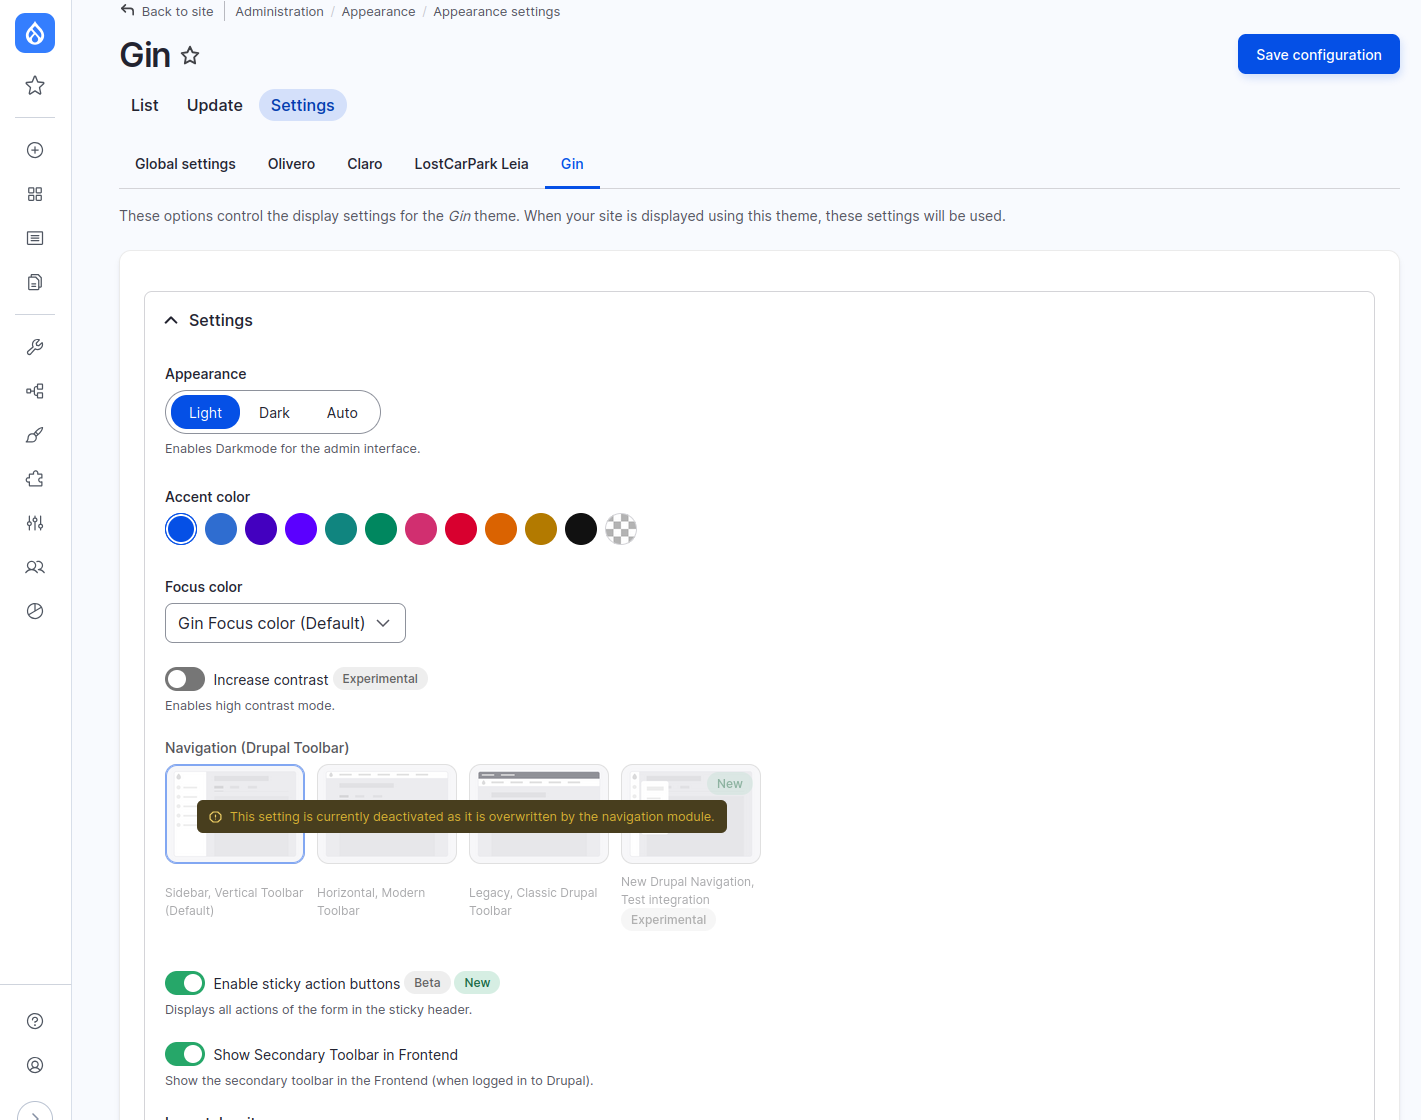1421x1120 pixels.
Task: Open the Olivero theme settings tab
Action: click(291, 164)
